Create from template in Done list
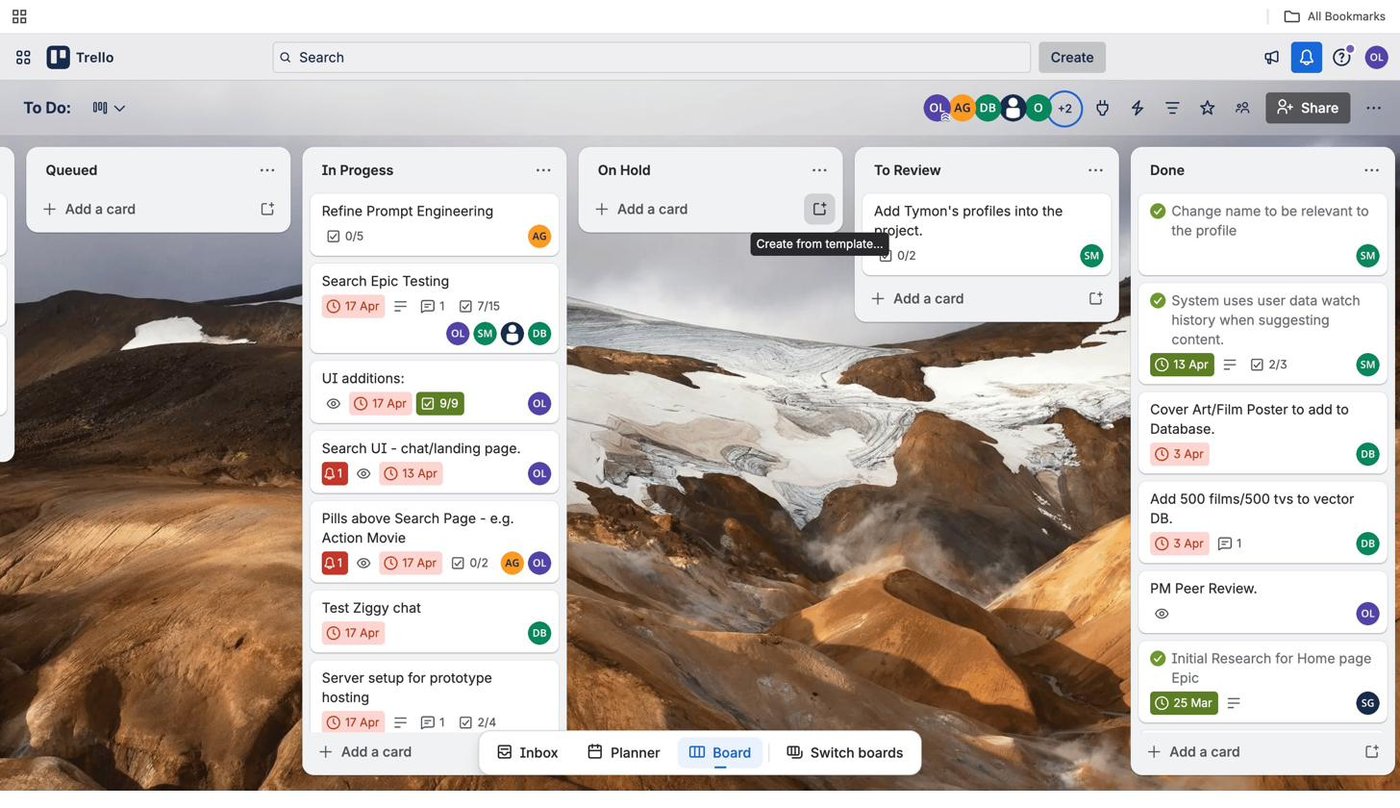 [x=1371, y=751]
